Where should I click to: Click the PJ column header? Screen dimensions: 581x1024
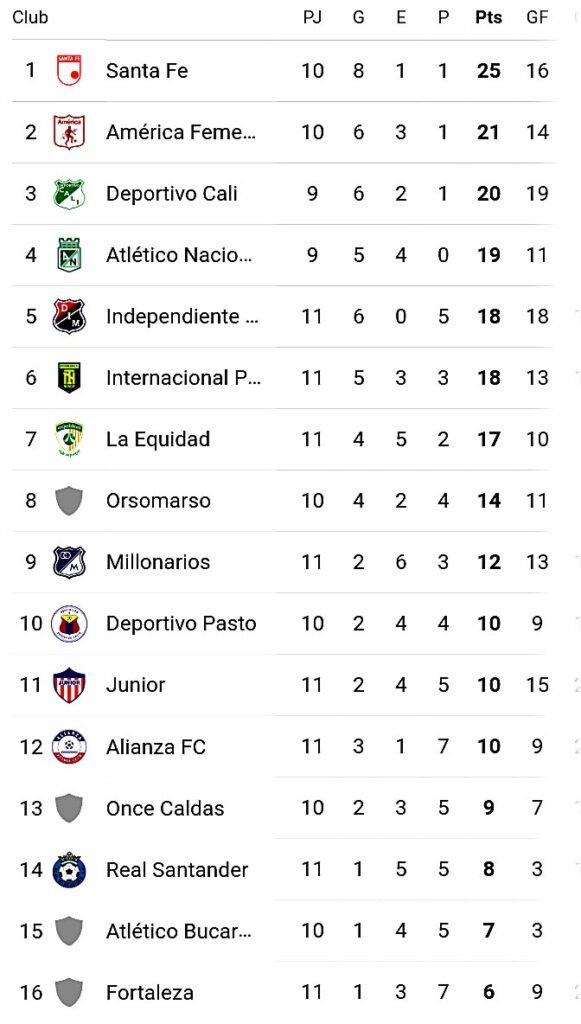pyautogui.click(x=313, y=18)
